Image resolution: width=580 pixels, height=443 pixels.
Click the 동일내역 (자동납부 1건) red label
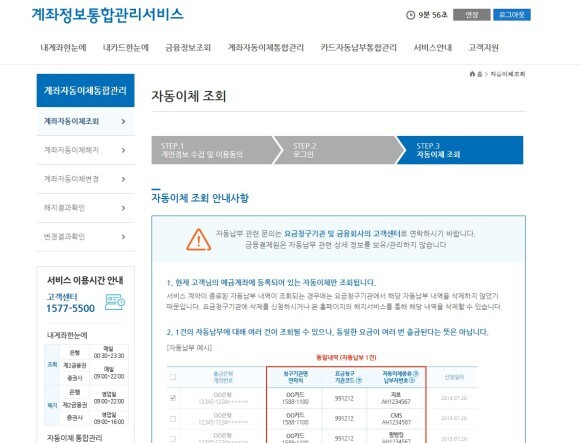coord(346,358)
